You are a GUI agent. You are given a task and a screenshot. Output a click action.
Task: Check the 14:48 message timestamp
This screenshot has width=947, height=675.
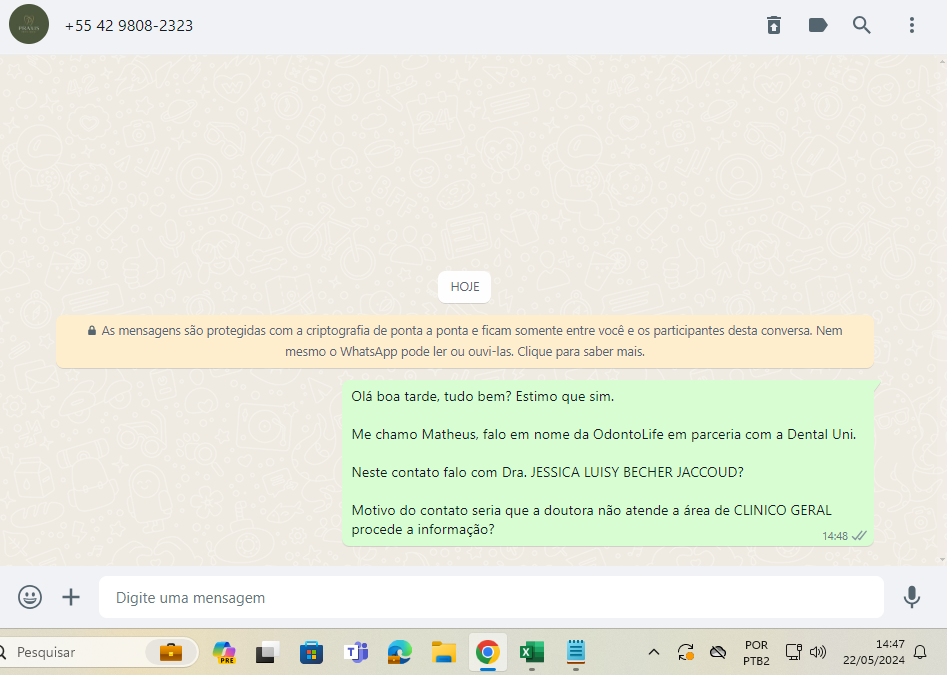[x=835, y=536]
